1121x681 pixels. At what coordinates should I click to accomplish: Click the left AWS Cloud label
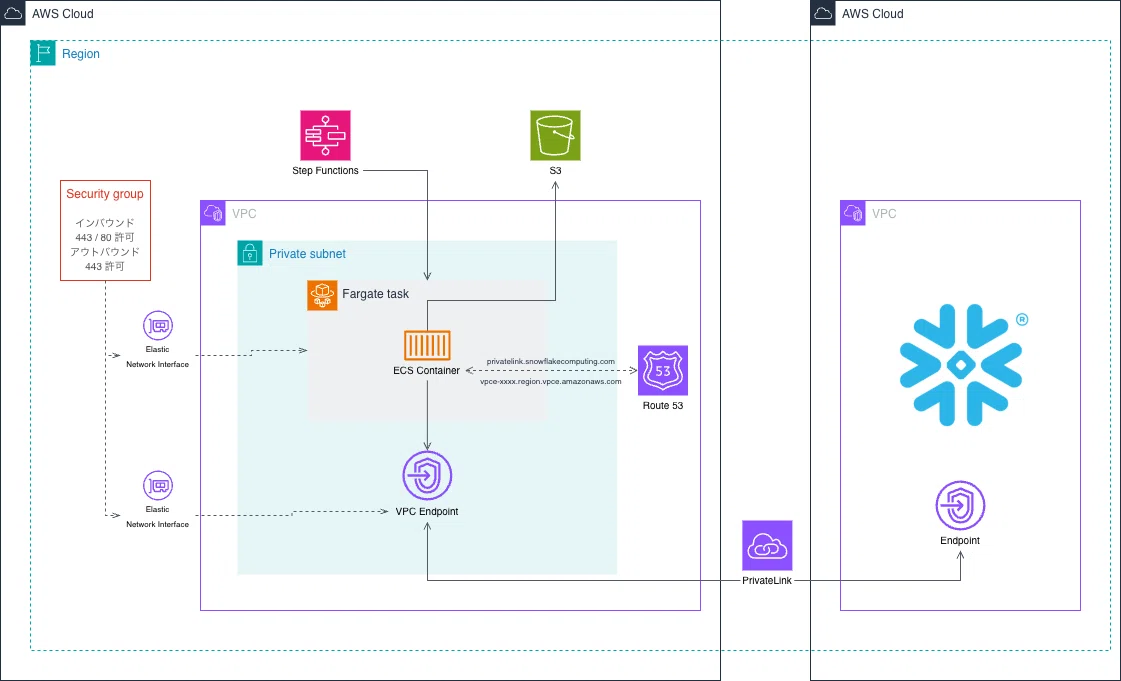coord(63,14)
